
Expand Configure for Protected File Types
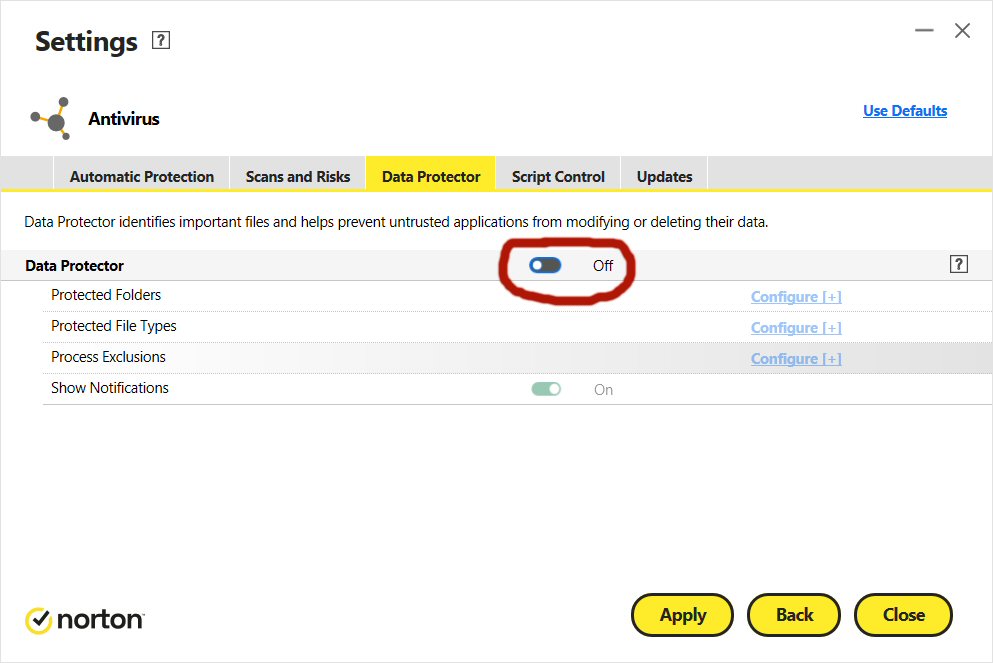(x=796, y=327)
